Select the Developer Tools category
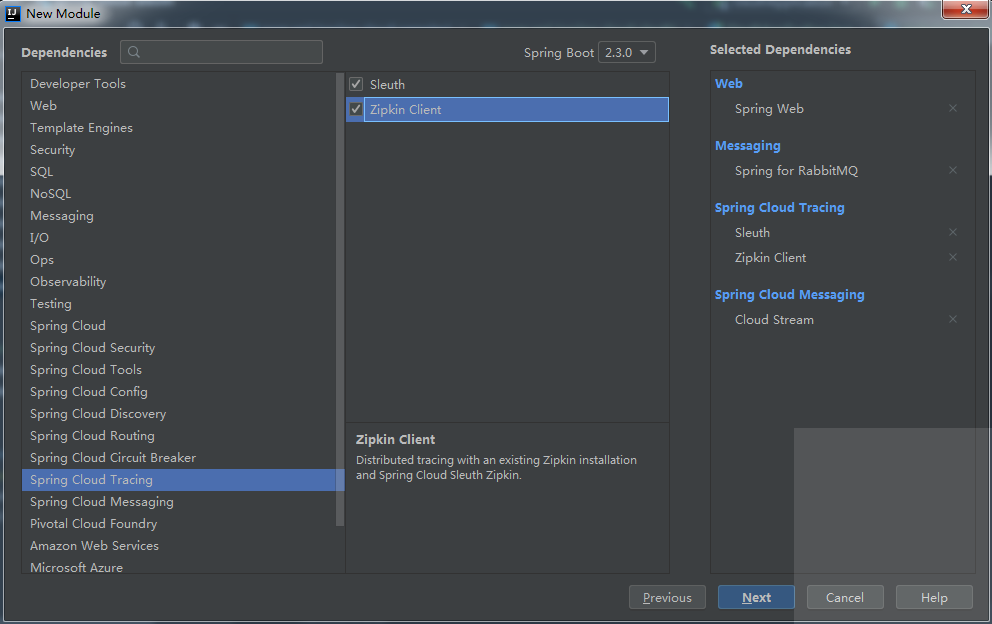The height and width of the screenshot is (624, 992). tap(78, 84)
